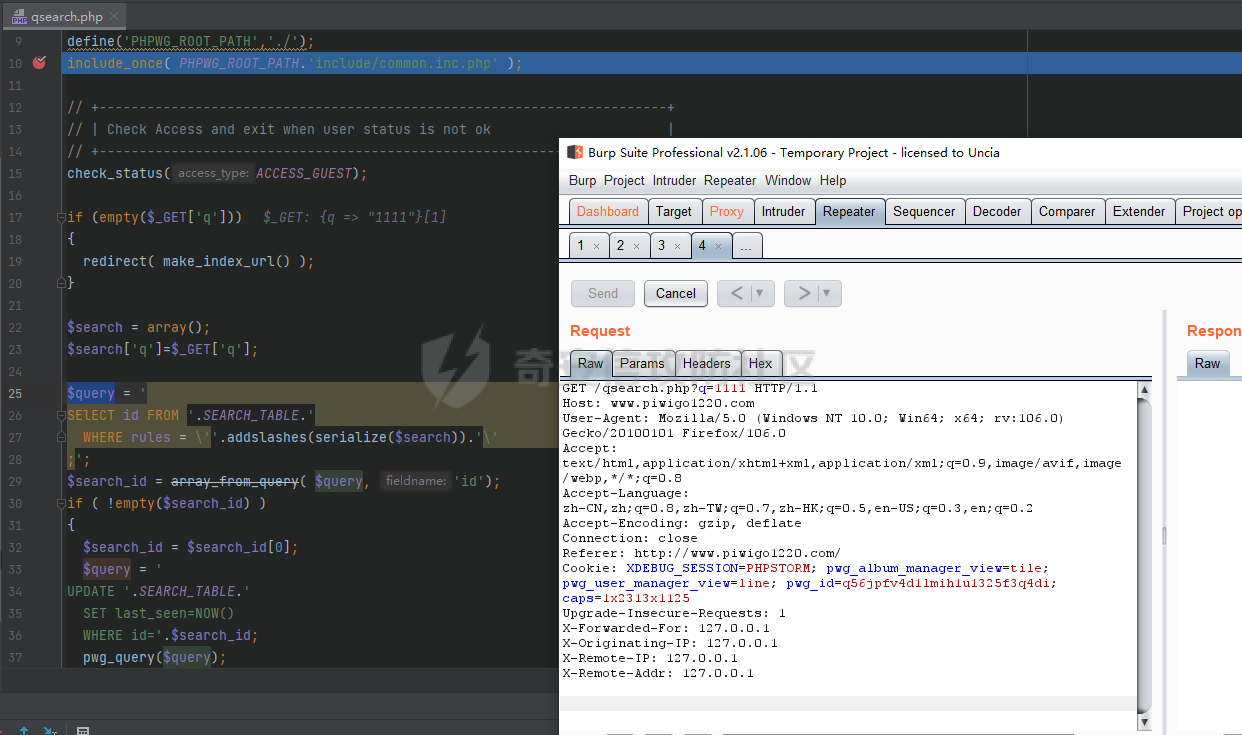This screenshot has width=1242, height=735.
Task: Click the 'Host: www.piwigo1220.com' header line
Action: click(658, 403)
